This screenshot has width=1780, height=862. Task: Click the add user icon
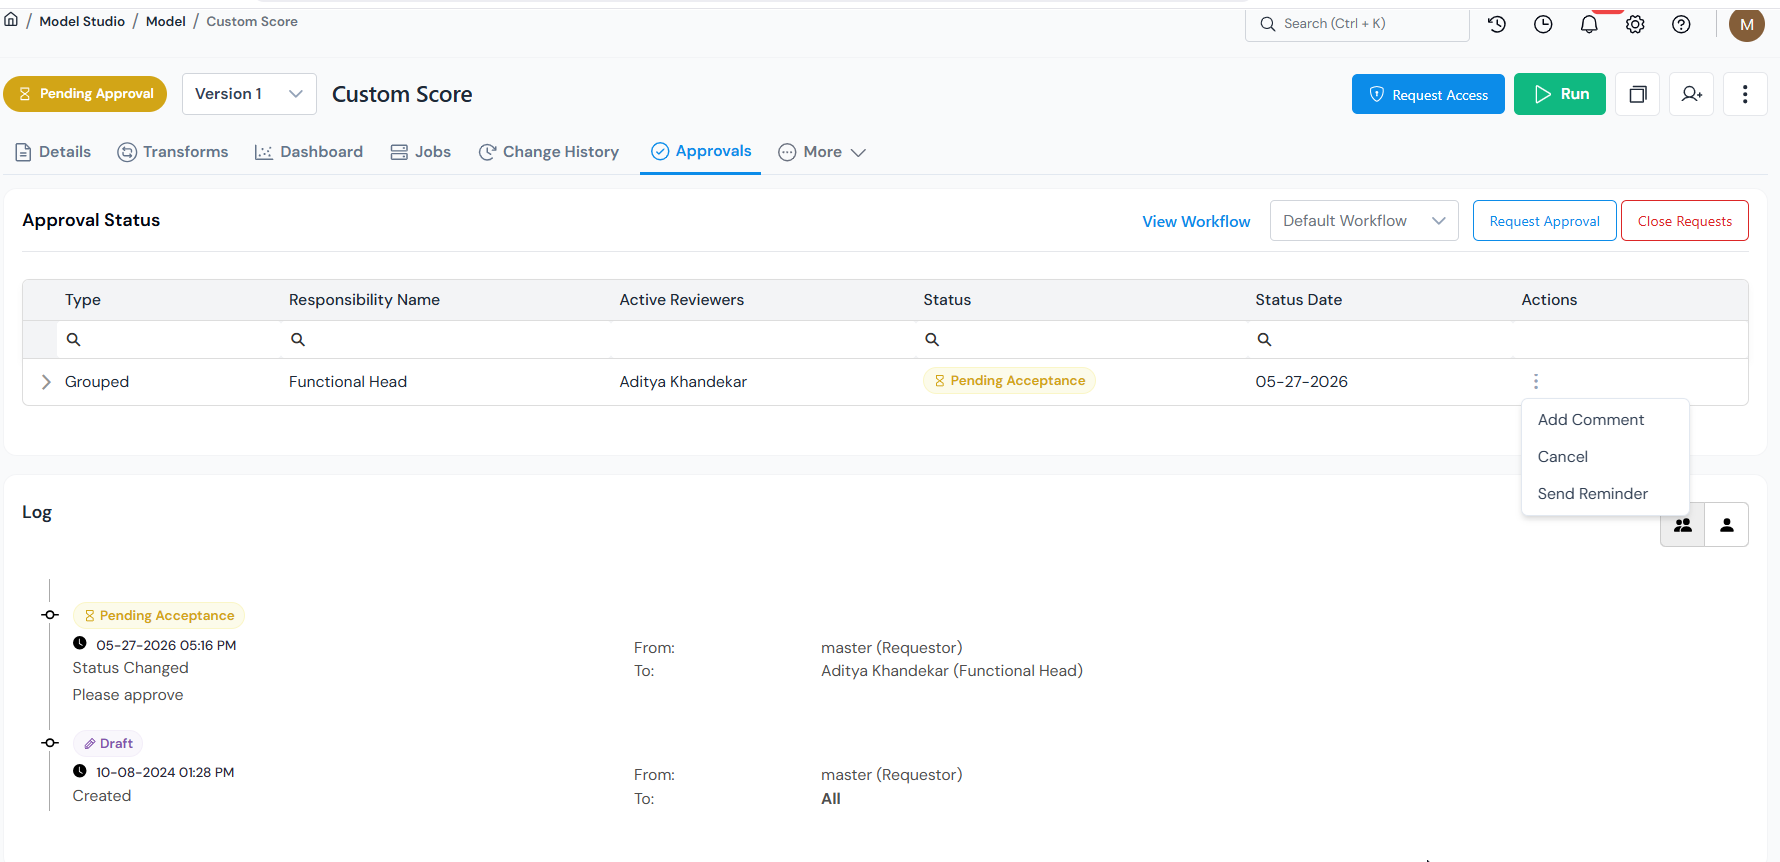pyautogui.click(x=1692, y=94)
